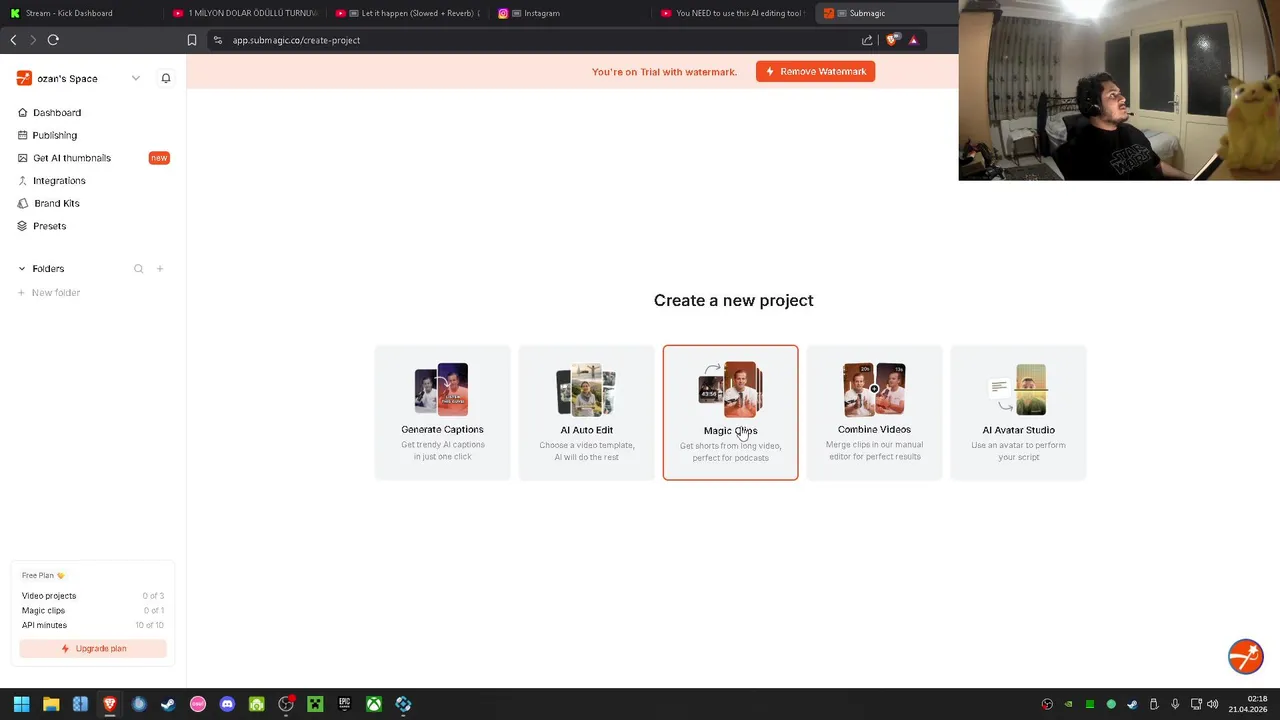Viewport: 1280px width, 720px height.
Task: Go back in the browser
Action: [13, 40]
